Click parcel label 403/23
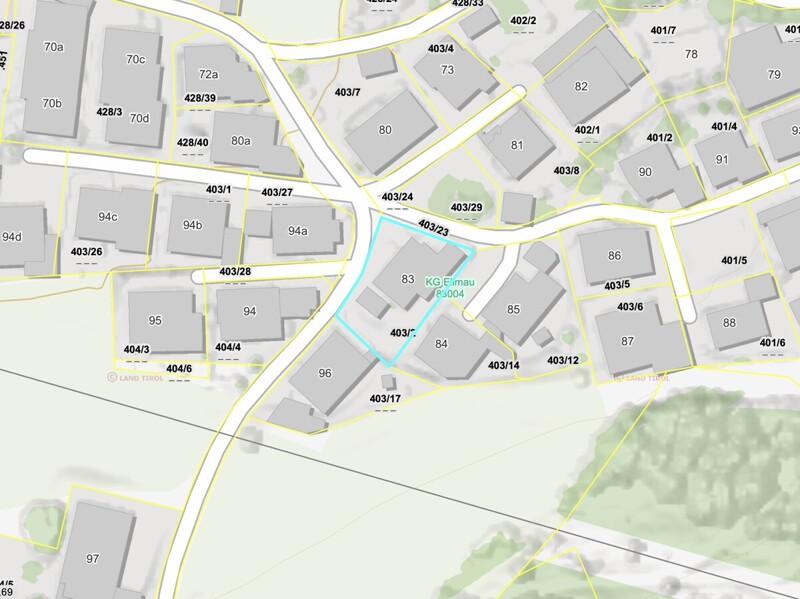The image size is (800, 599). pyautogui.click(x=433, y=229)
